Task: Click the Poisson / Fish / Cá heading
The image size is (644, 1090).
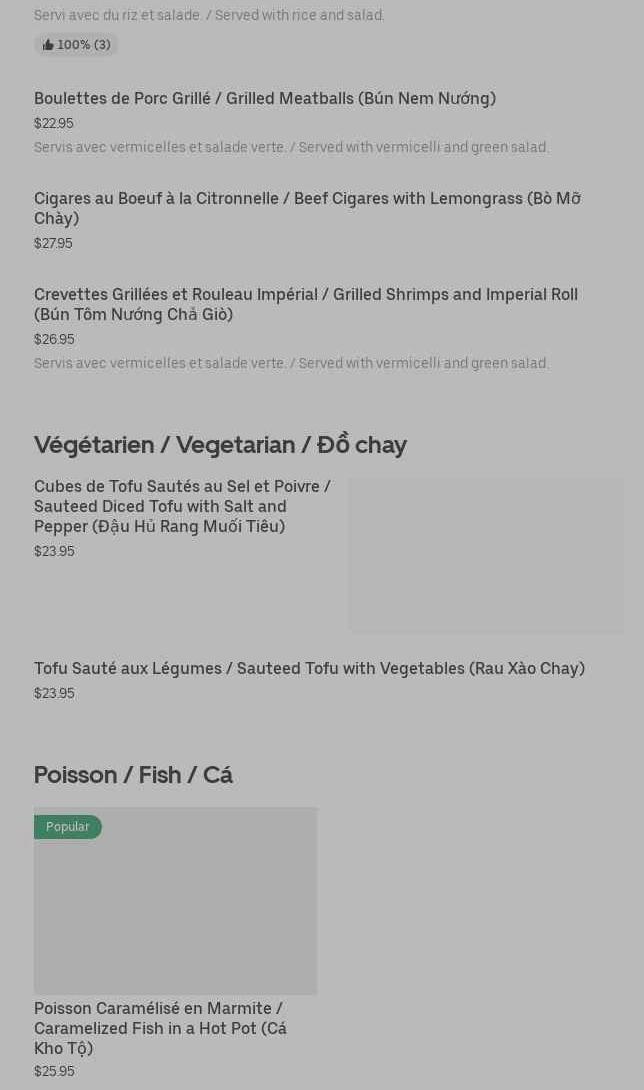Action: pyautogui.click(x=133, y=775)
